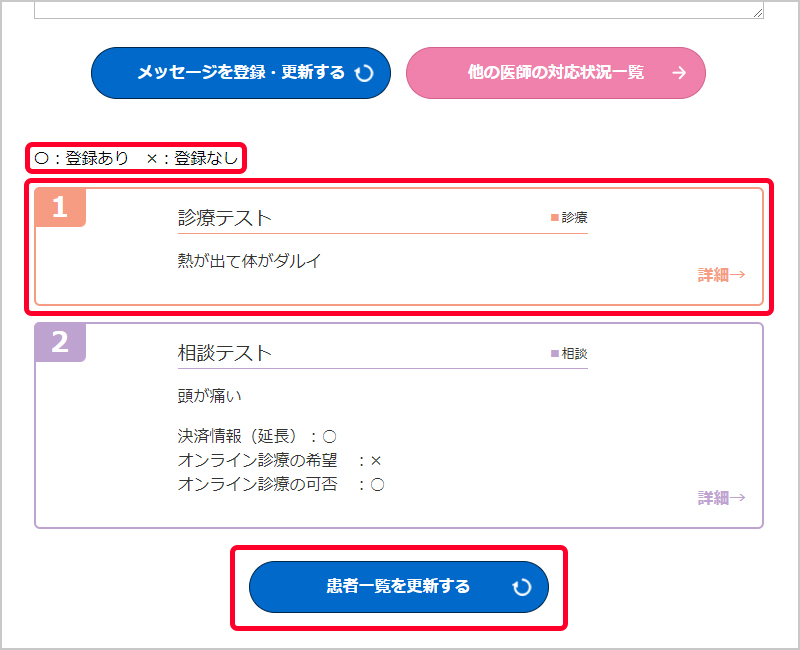
Task: Select the orange number 1 badge
Action: (60, 207)
